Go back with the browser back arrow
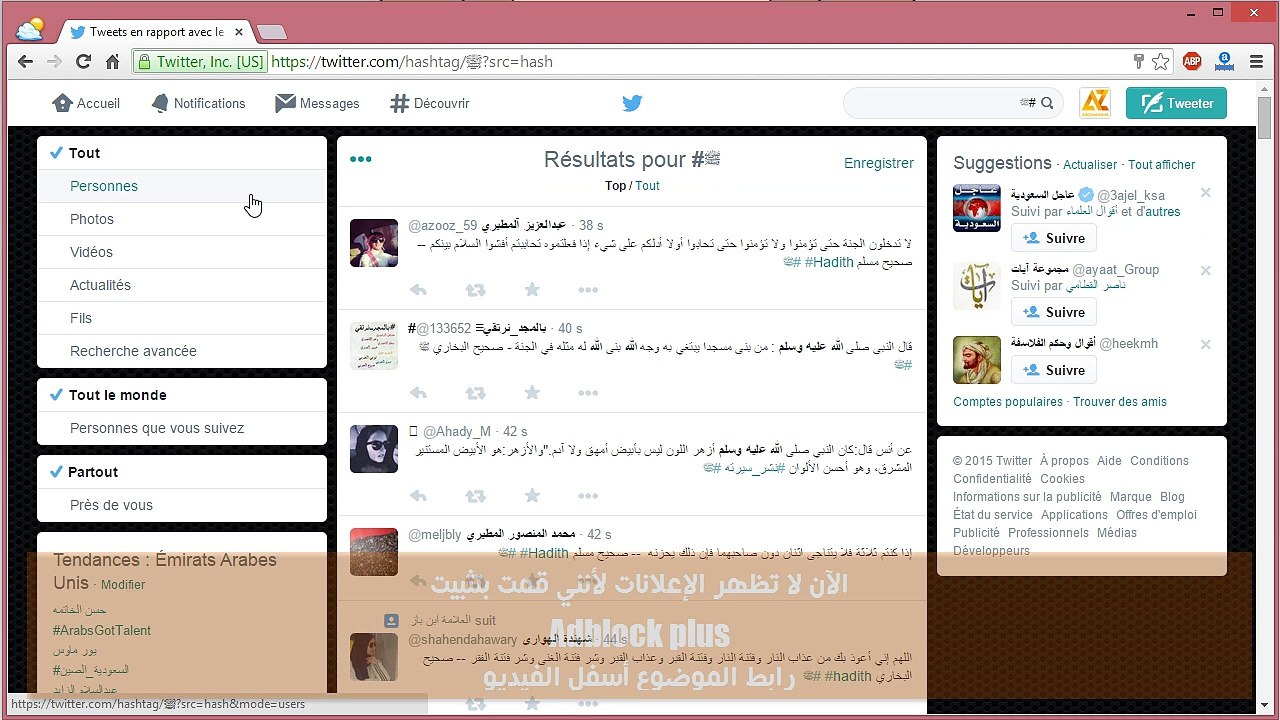1280x720 pixels. click(26, 62)
